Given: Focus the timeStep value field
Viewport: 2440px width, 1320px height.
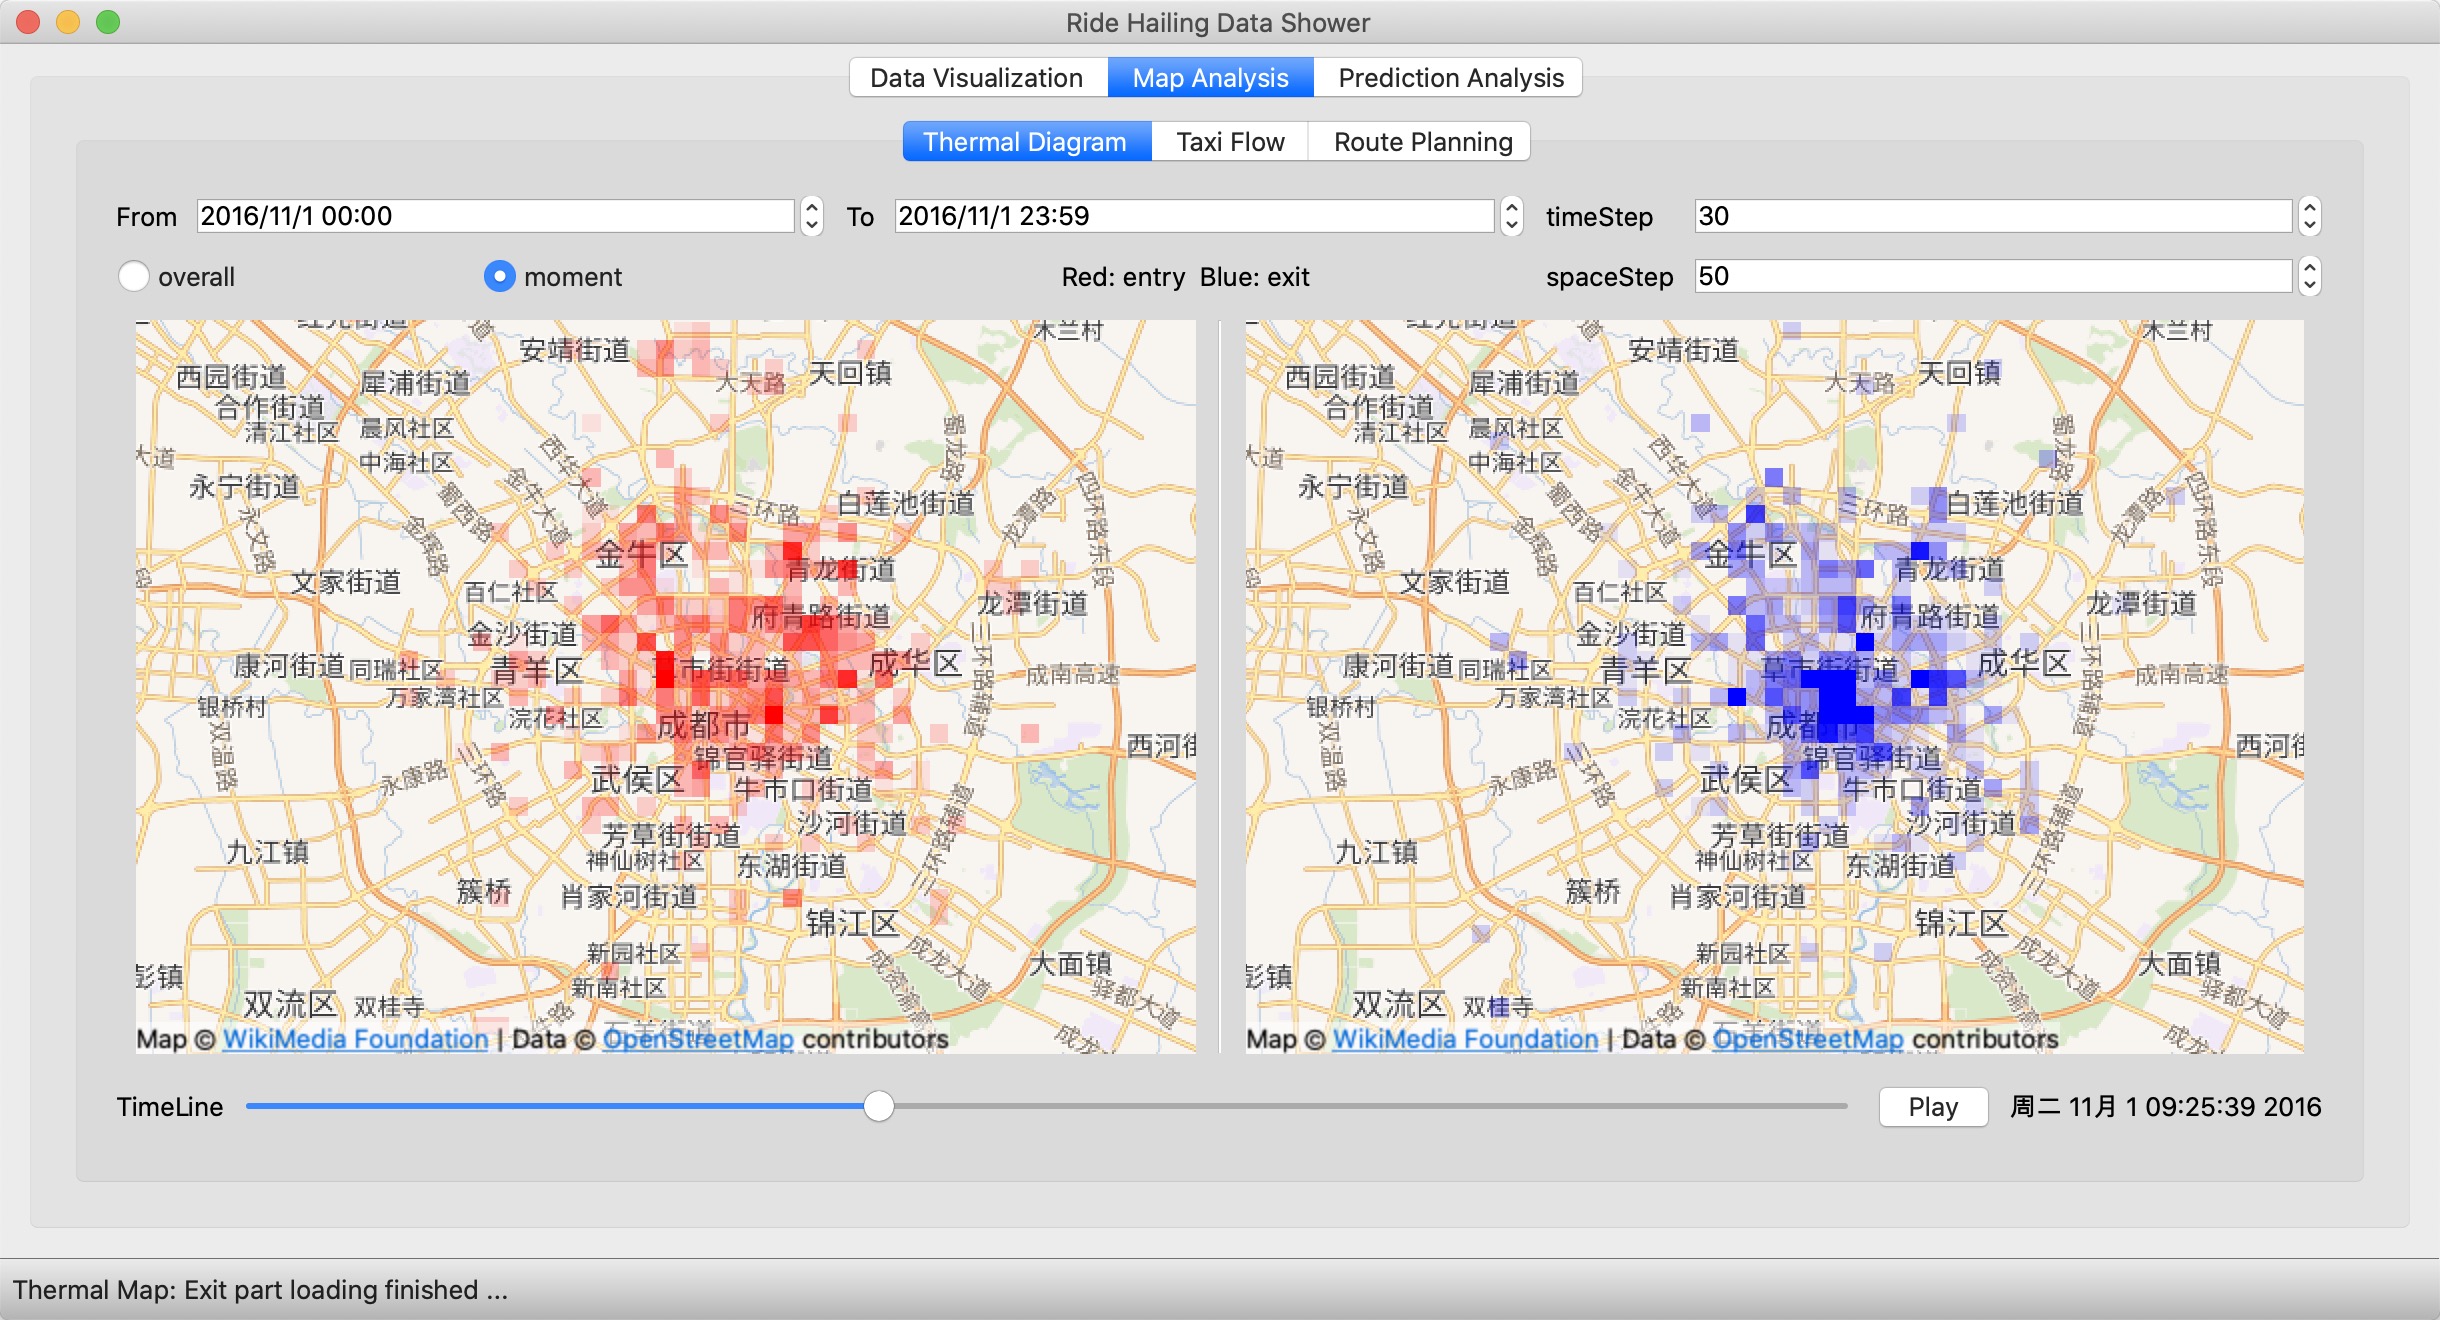Looking at the screenshot, I should (x=1992, y=216).
